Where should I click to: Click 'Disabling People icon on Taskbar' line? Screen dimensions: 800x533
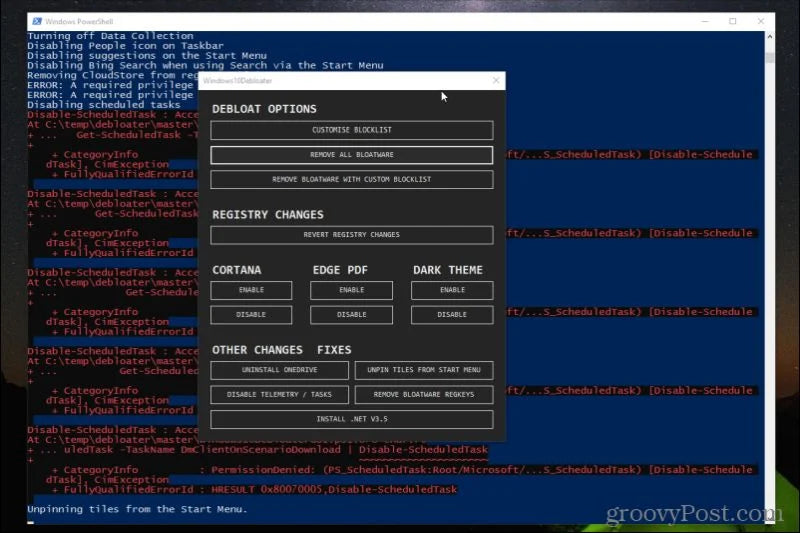(x=126, y=46)
